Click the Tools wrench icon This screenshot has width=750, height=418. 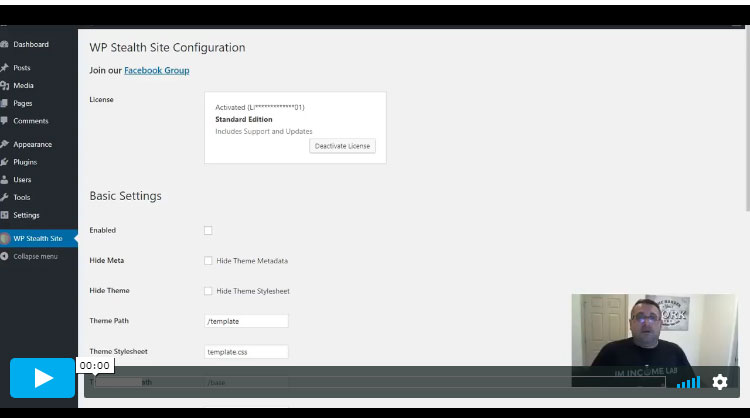tap(4, 197)
